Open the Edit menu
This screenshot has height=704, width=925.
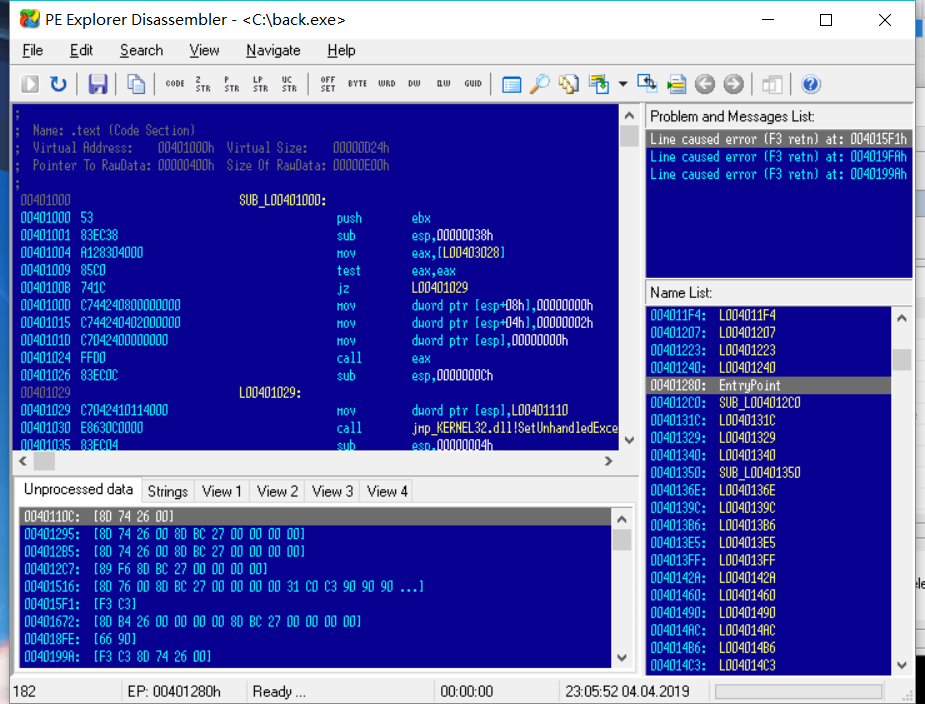[81, 51]
